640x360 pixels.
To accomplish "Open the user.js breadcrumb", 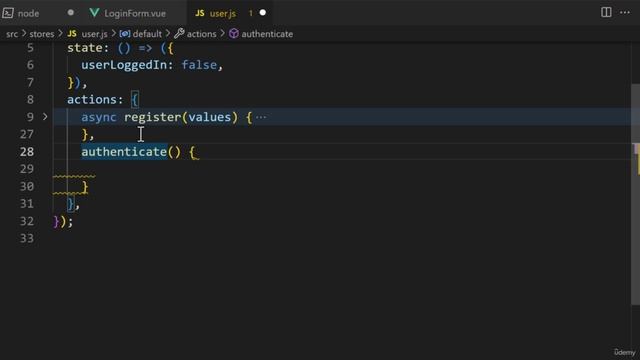I will (94, 34).
